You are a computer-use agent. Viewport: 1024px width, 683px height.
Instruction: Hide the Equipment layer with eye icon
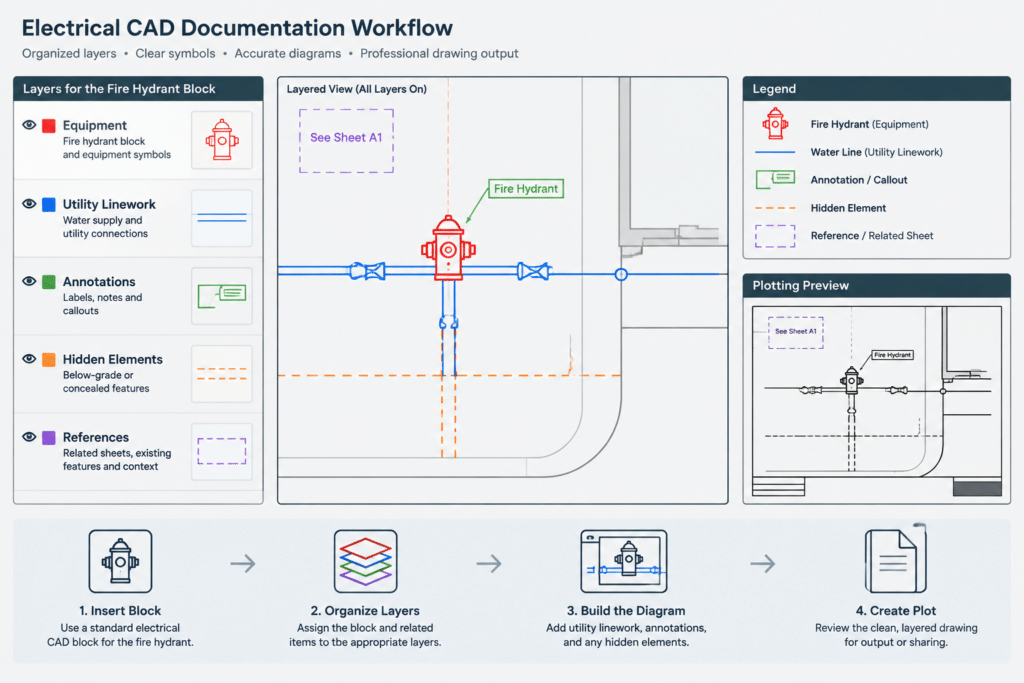pos(29,125)
